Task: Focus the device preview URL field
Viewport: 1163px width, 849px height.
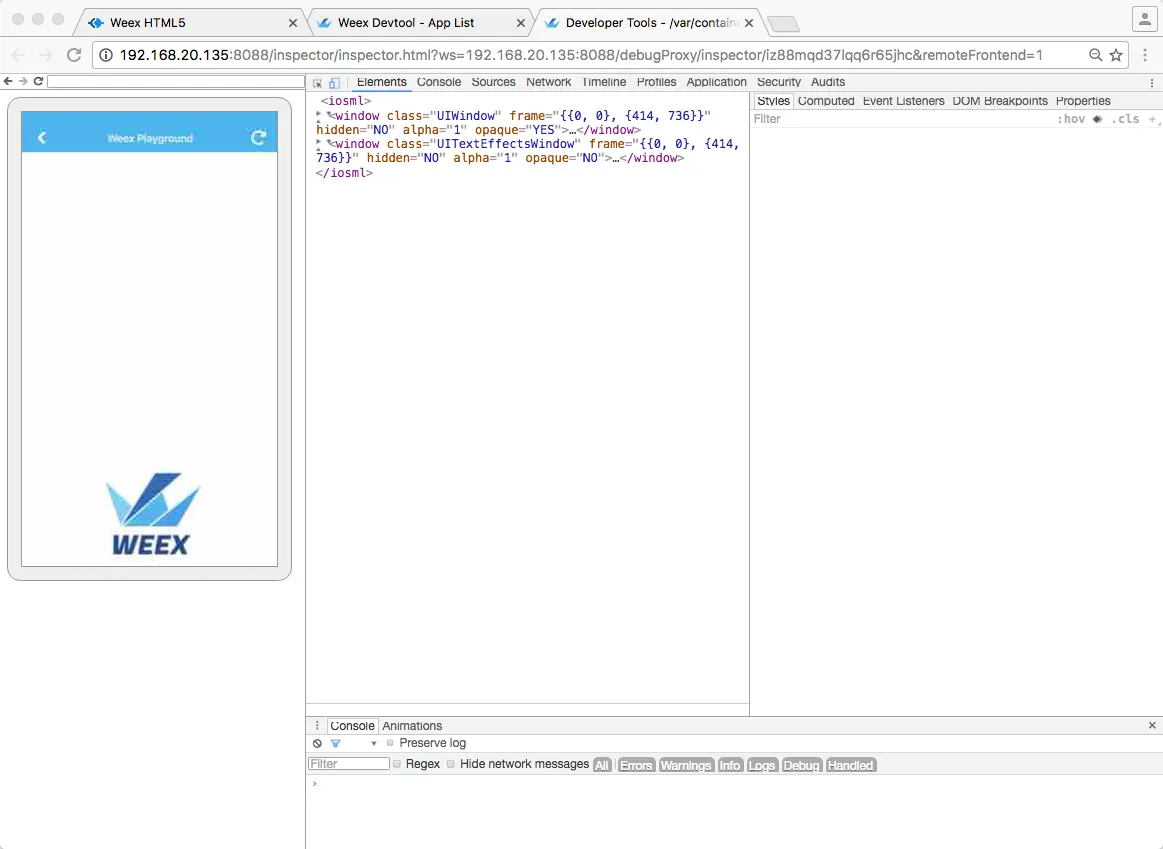Action: pyautogui.click(x=176, y=81)
